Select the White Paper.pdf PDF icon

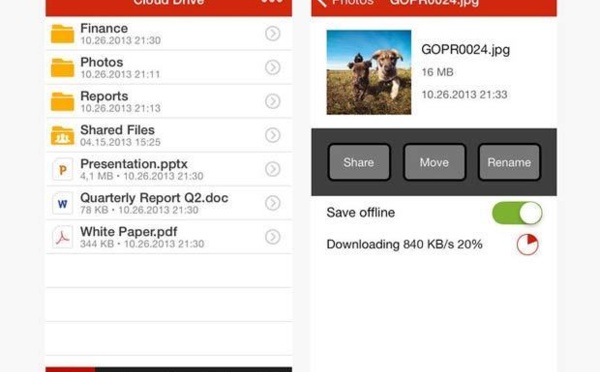tap(62, 237)
